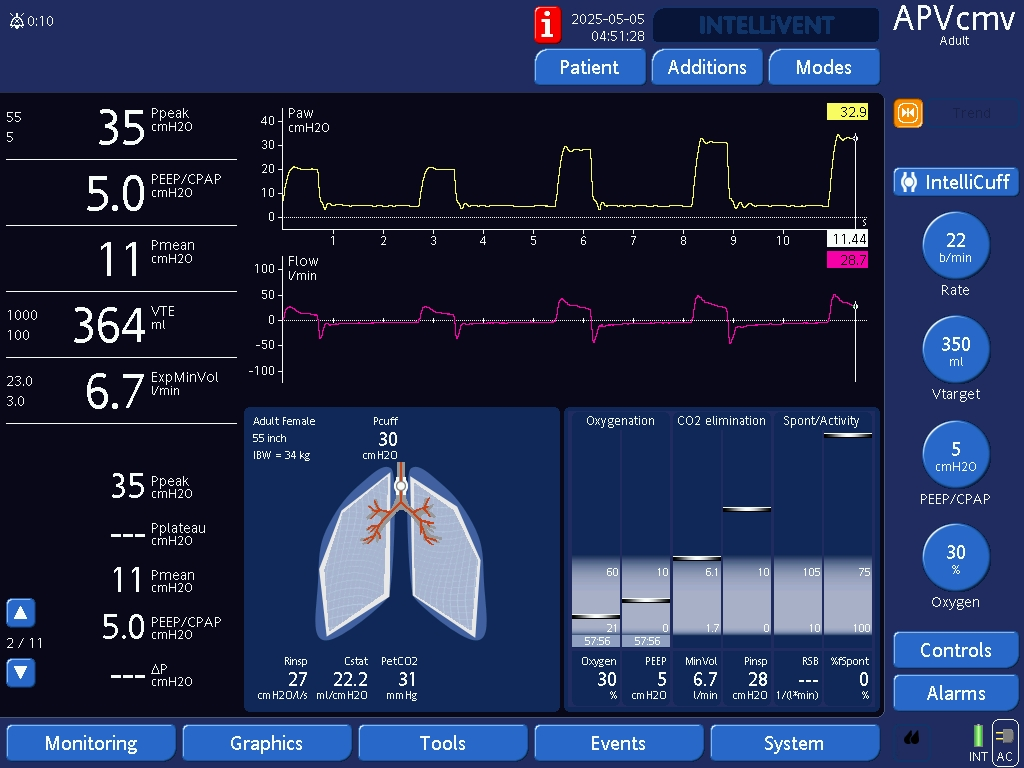Select the INT battery status icon

click(978, 738)
